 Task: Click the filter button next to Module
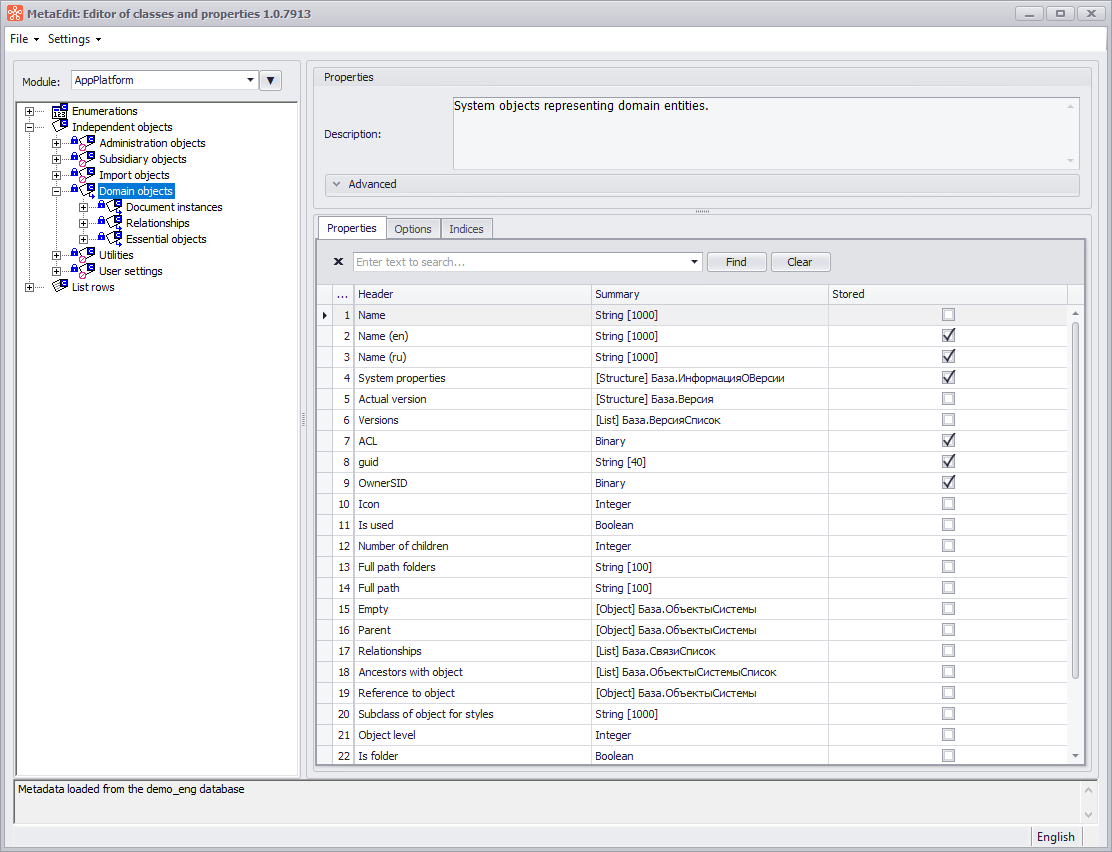click(x=270, y=81)
